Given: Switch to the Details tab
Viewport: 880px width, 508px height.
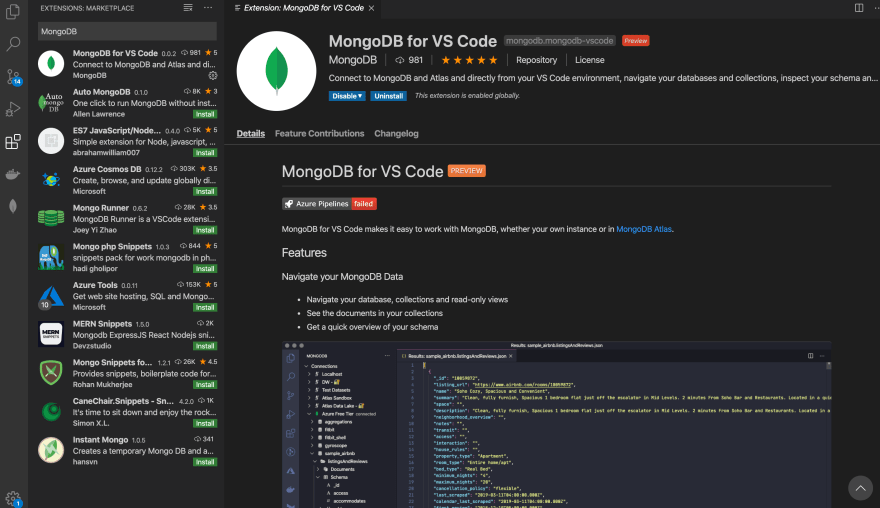Looking at the screenshot, I should [x=250, y=134].
